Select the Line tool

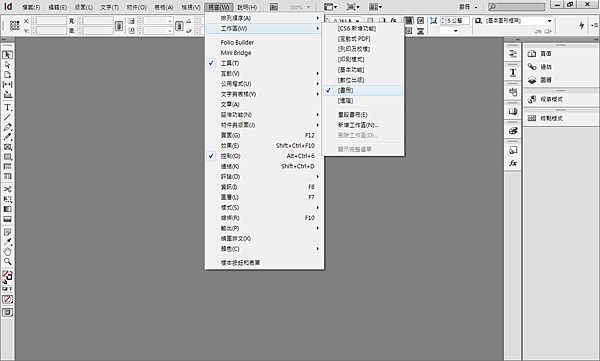point(7,117)
